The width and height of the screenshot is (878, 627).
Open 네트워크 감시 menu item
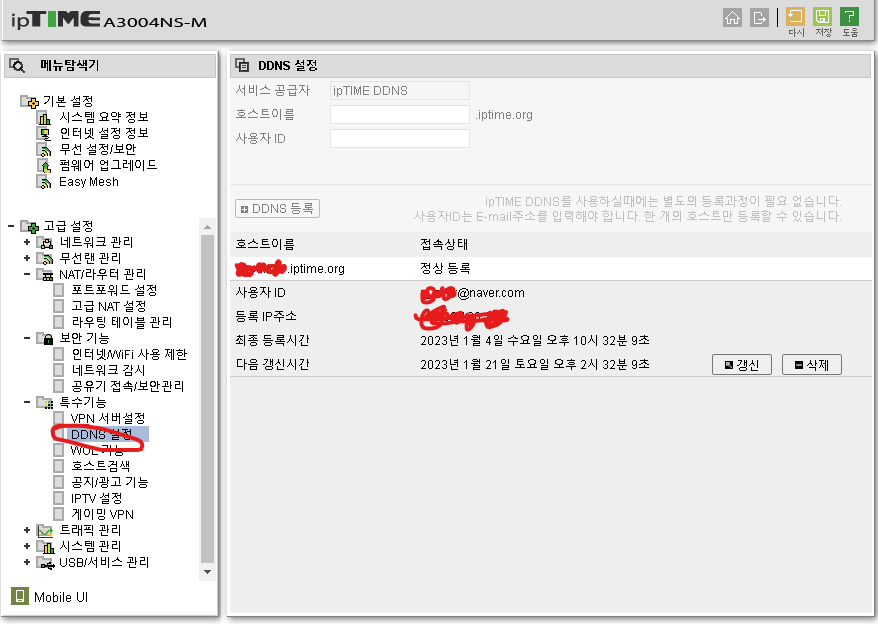pyautogui.click(x=108, y=370)
